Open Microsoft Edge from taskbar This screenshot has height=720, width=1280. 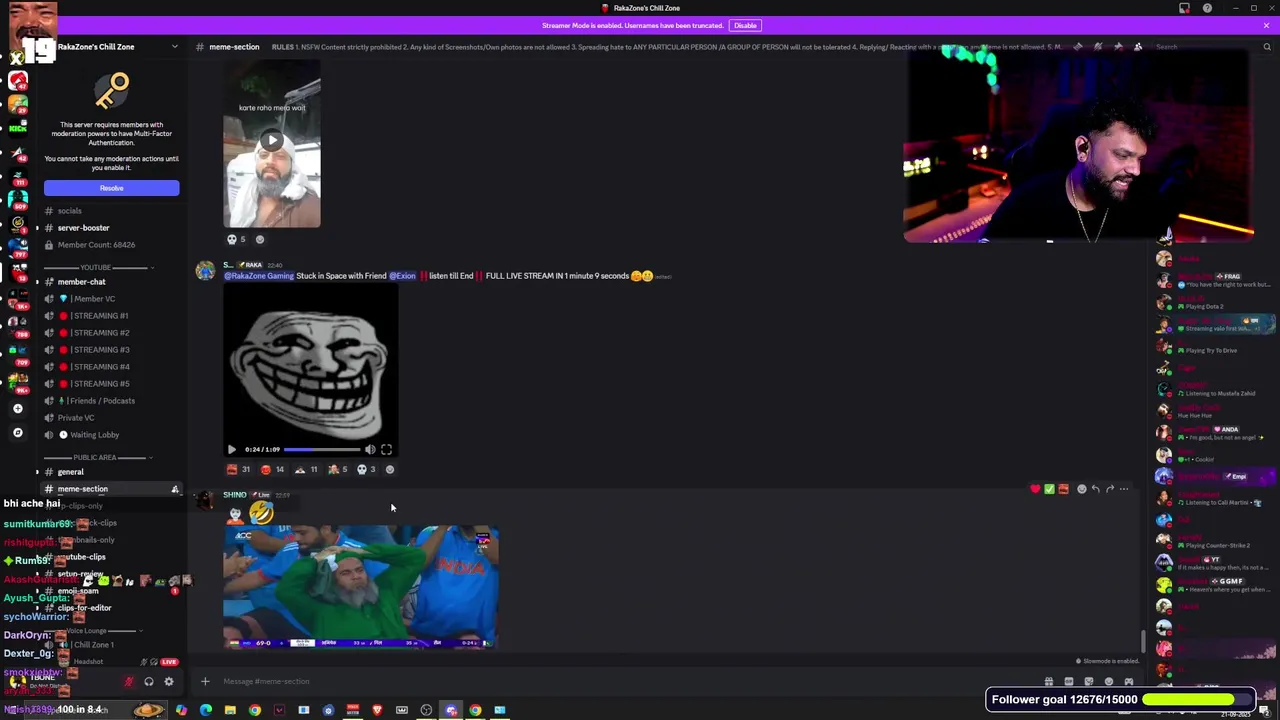(x=206, y=710)
